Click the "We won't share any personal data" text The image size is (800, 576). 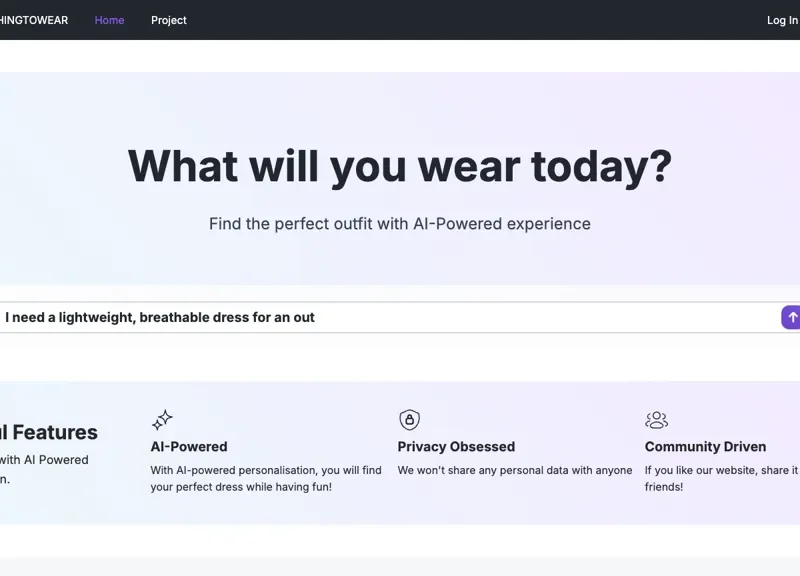(515, 470)
